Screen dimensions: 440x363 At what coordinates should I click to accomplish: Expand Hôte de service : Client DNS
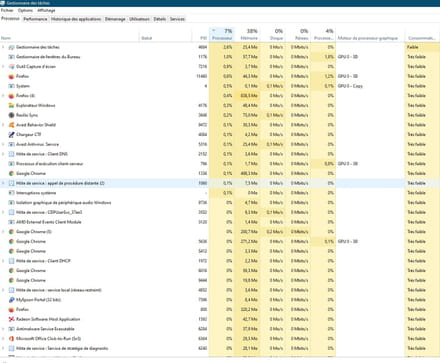(x=3, y=154)
